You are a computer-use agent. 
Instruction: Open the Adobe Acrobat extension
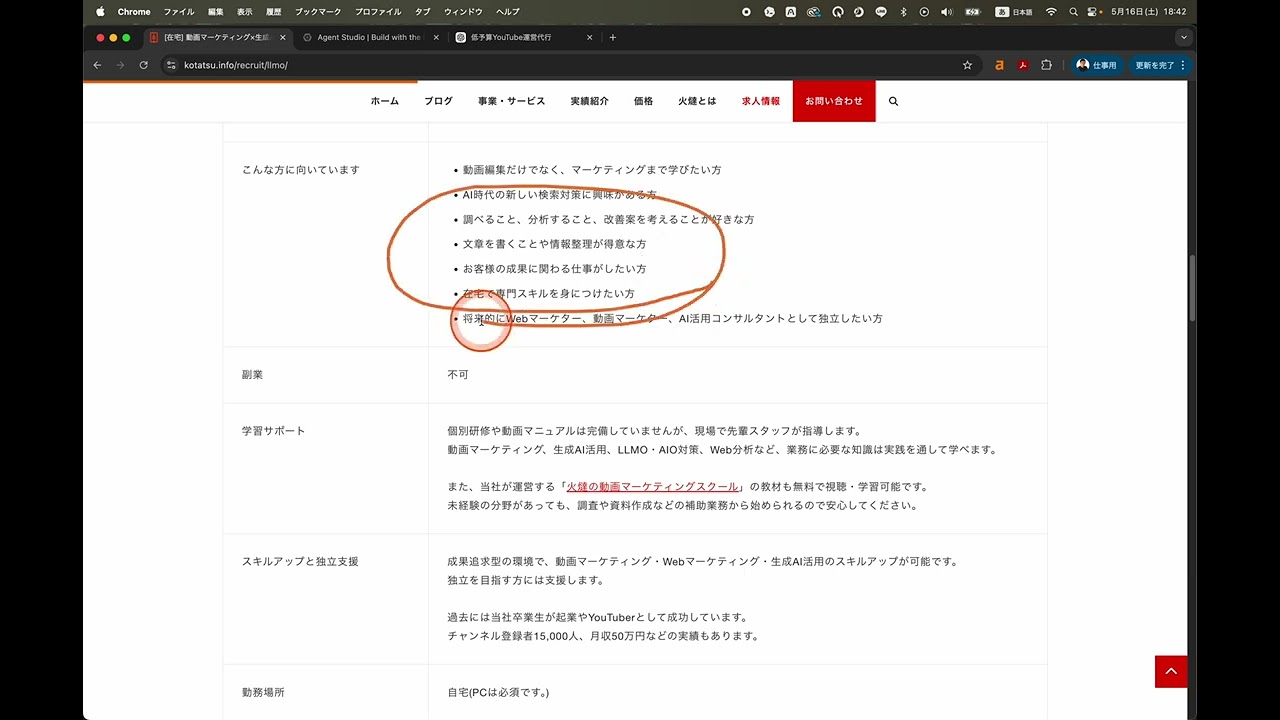1023,65
